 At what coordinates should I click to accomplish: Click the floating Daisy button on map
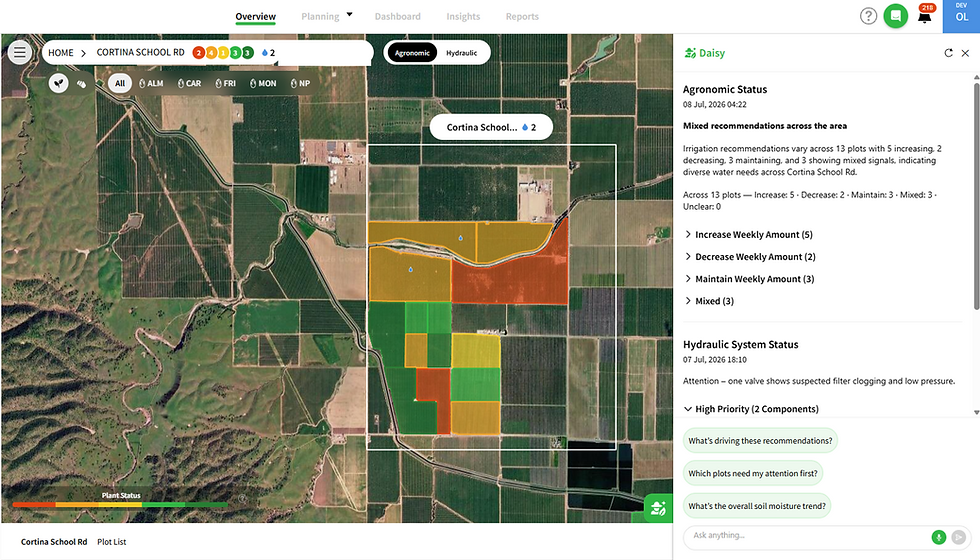point(658,508)
